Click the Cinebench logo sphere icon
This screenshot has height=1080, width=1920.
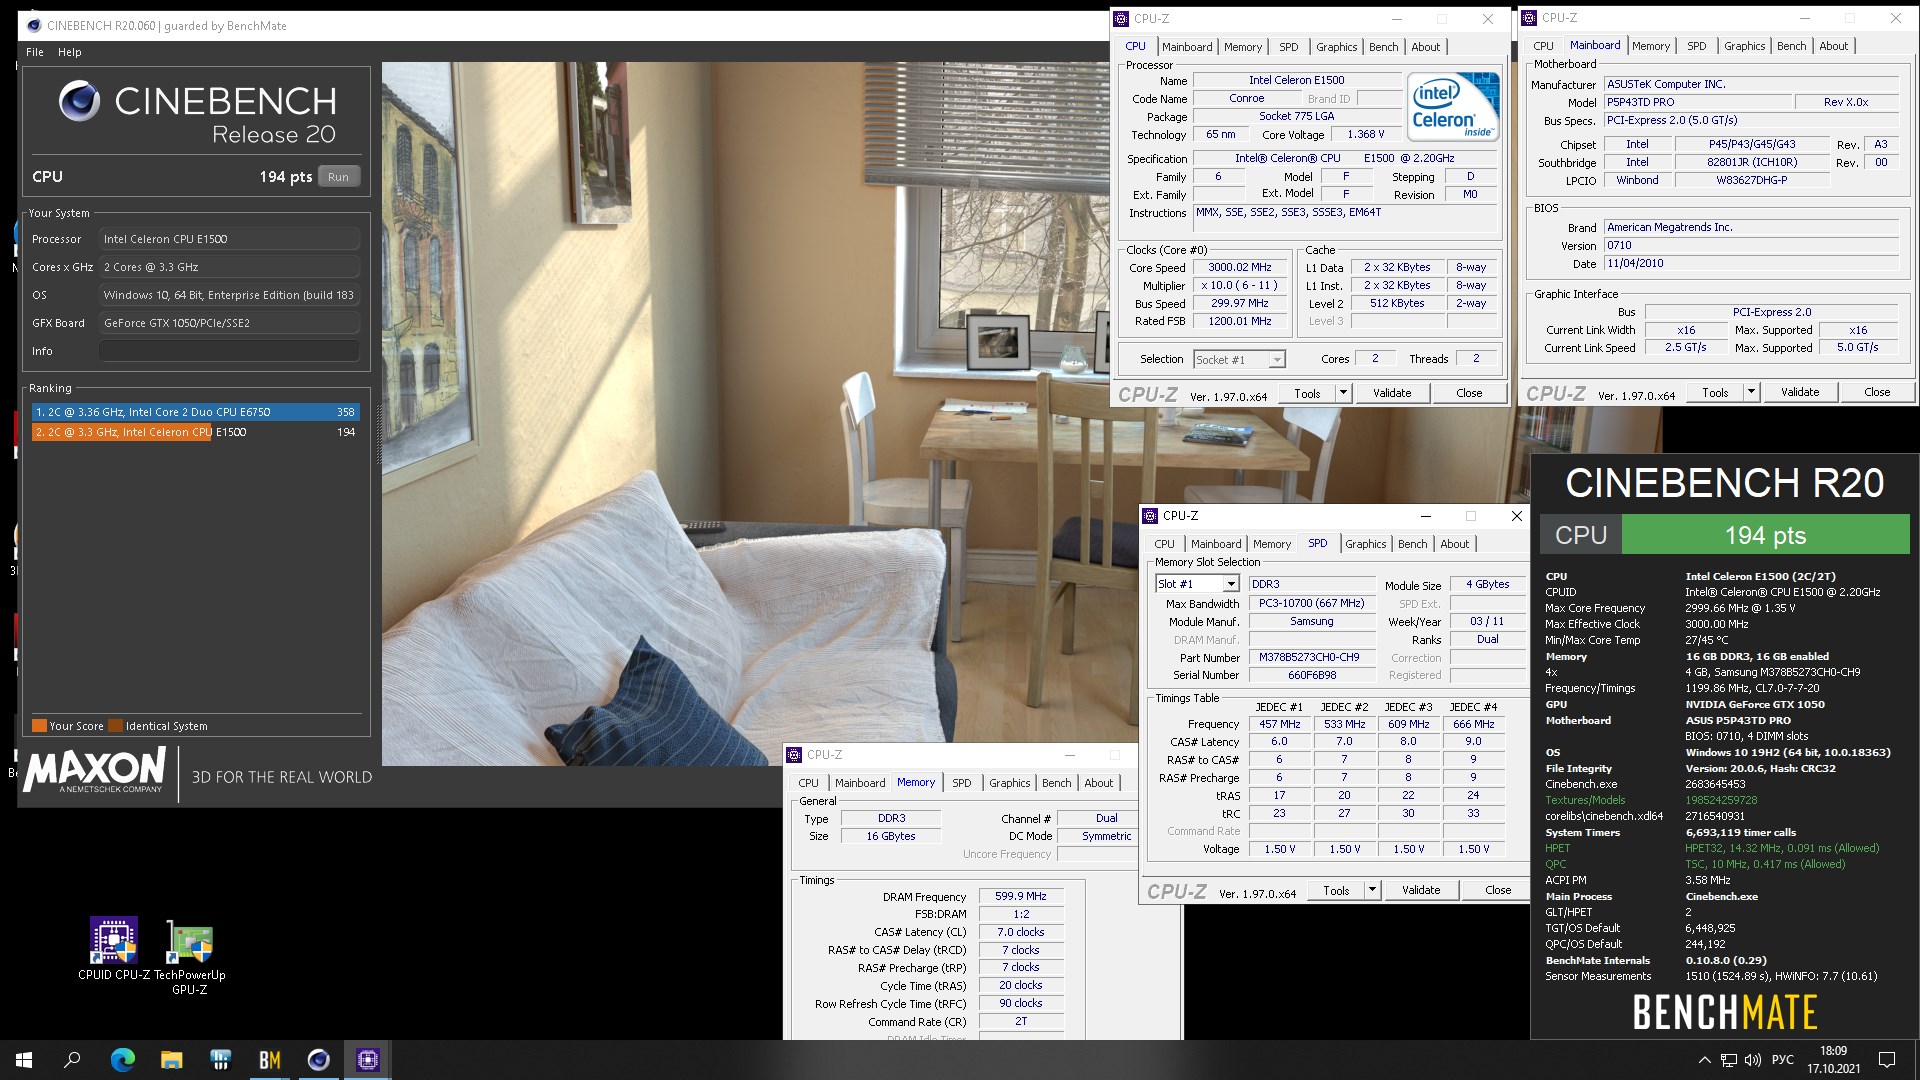79,101
